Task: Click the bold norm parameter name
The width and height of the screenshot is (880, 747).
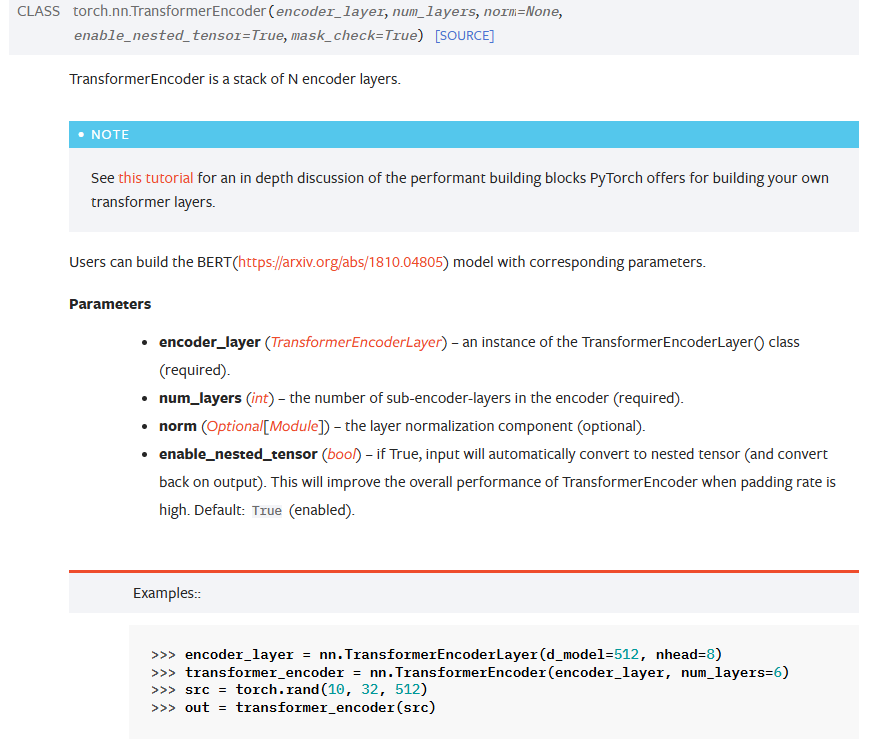Action: tap(178, 426)
